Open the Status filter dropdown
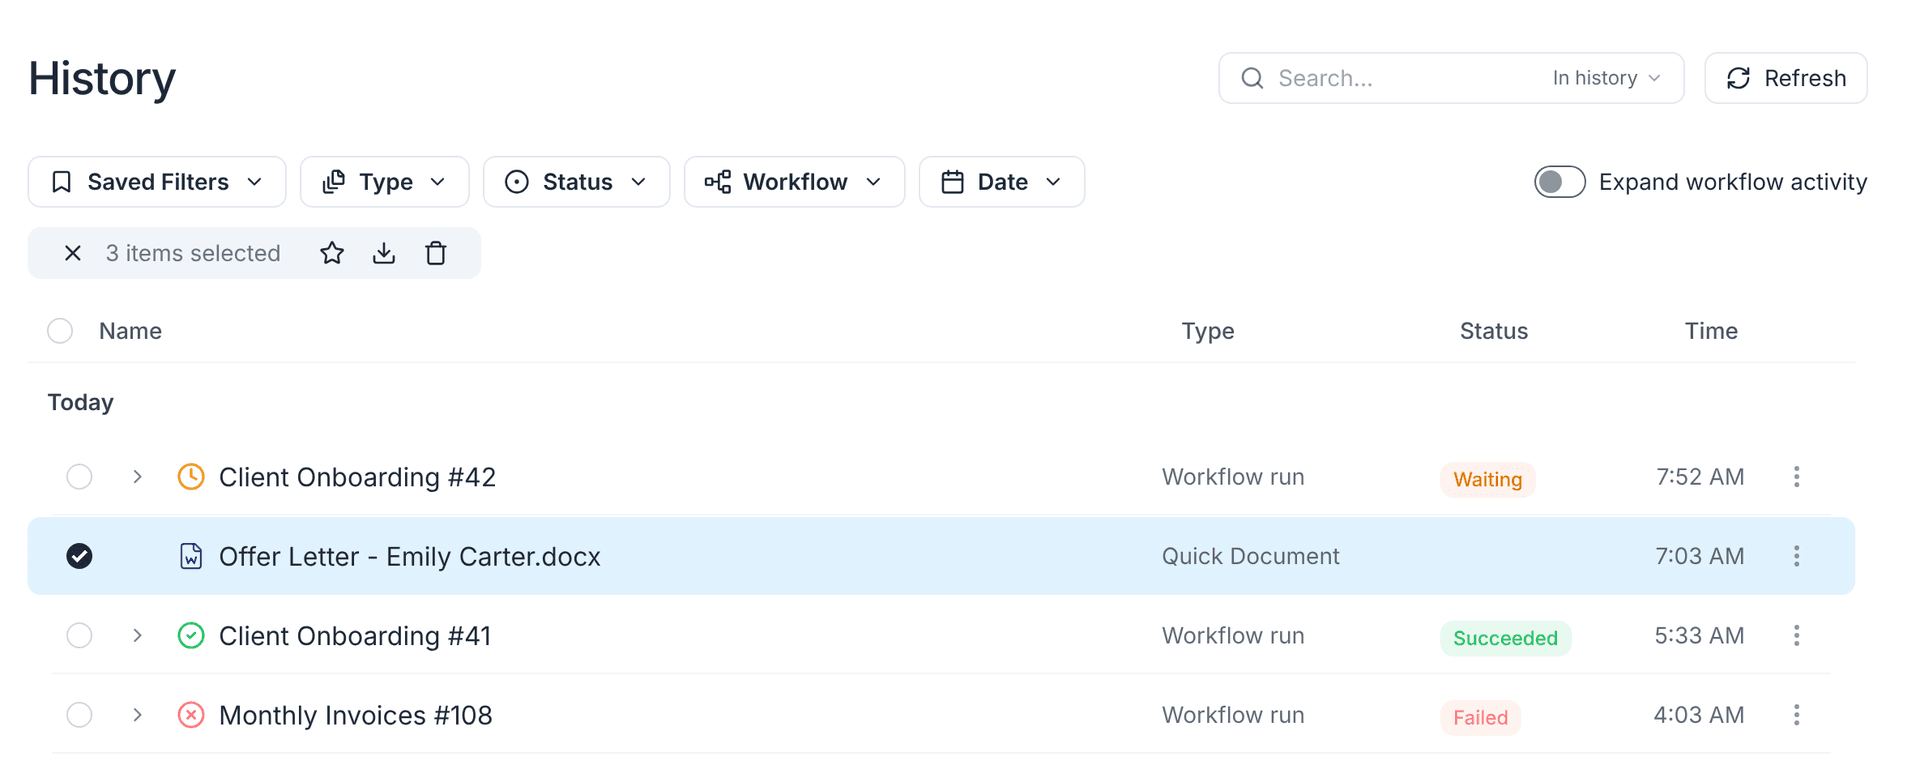The image size is (1920, 762). (577, 182)
